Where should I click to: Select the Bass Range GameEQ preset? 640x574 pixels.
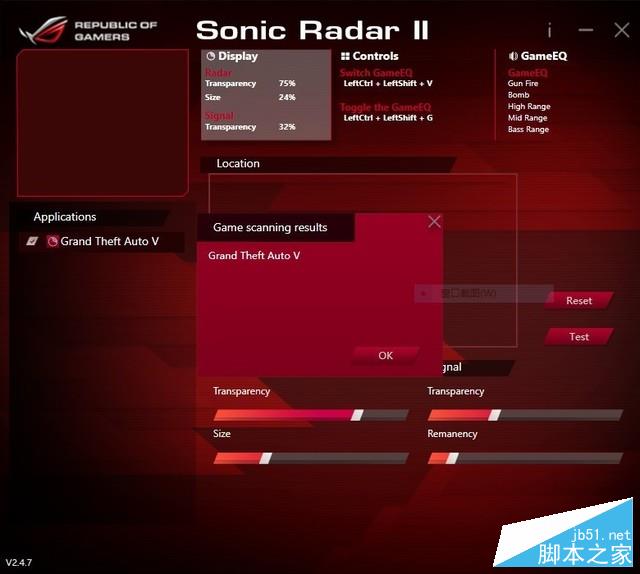coord(528,129)
